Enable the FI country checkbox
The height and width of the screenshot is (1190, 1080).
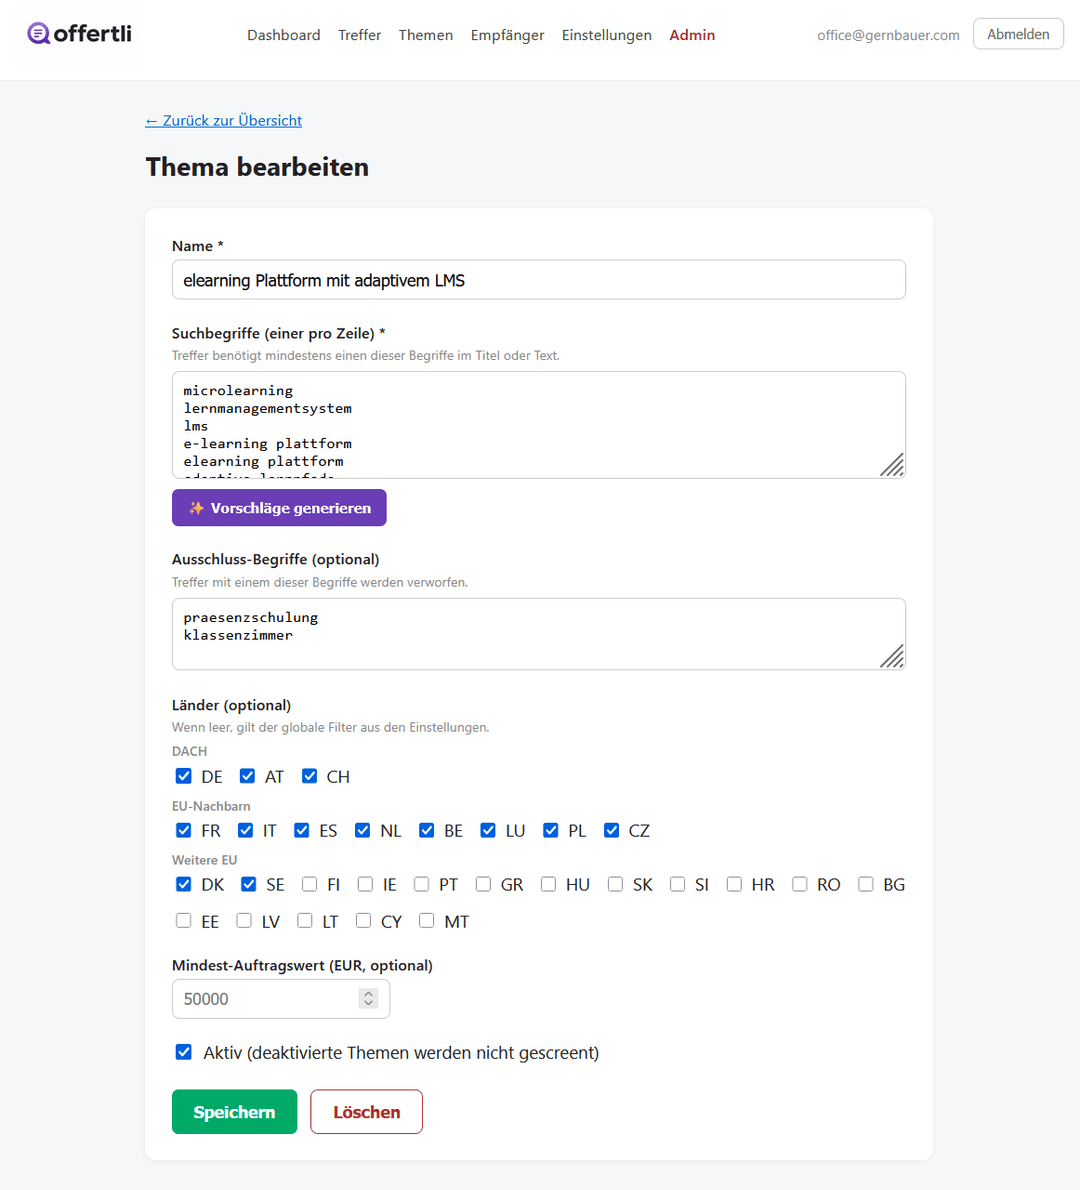pos(309,884)
